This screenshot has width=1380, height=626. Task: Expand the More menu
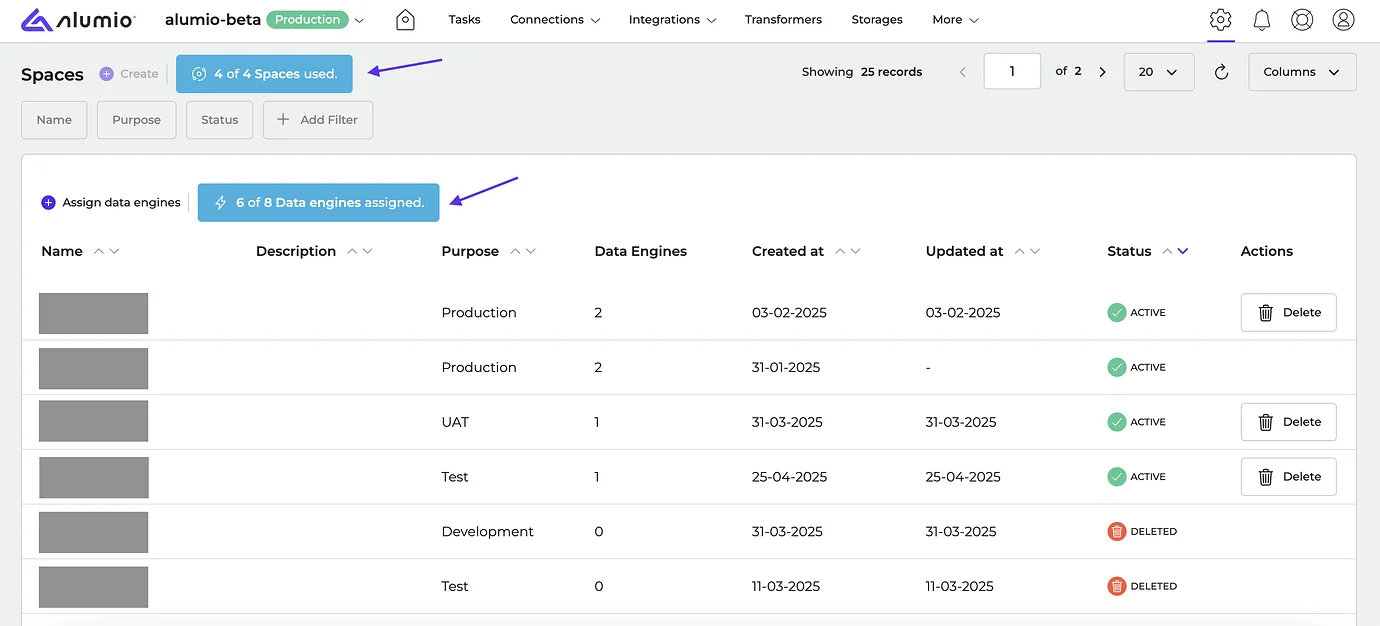(955, 20)
